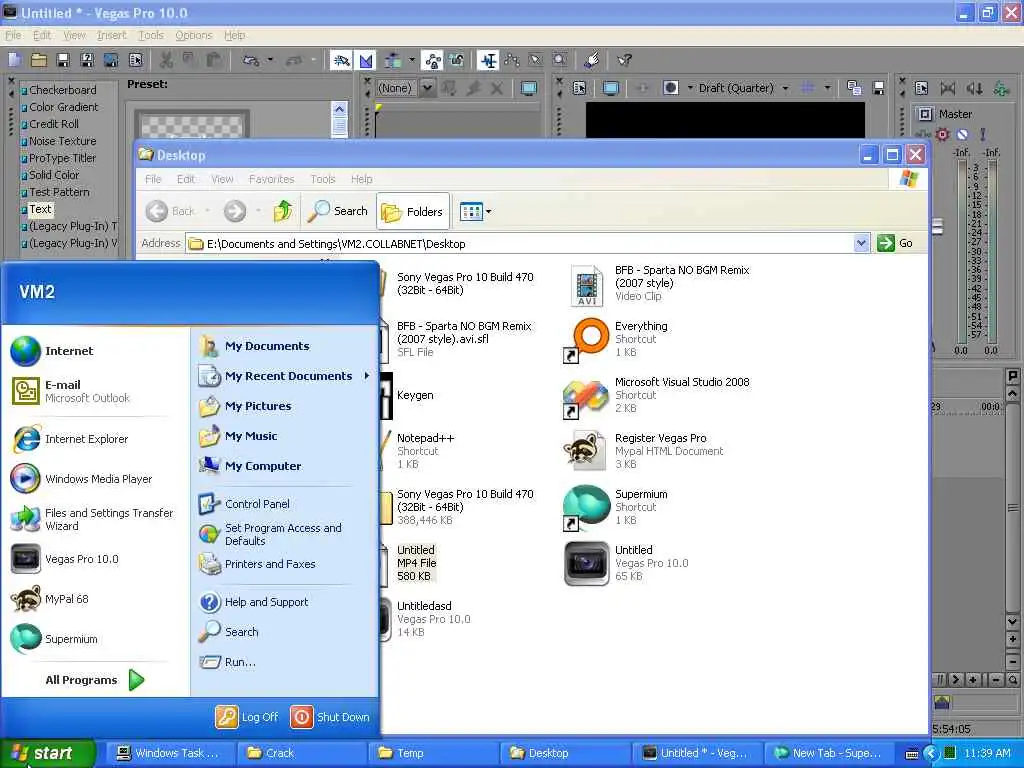Click Save Snapshot icon in Video Preview

(878, 88)
